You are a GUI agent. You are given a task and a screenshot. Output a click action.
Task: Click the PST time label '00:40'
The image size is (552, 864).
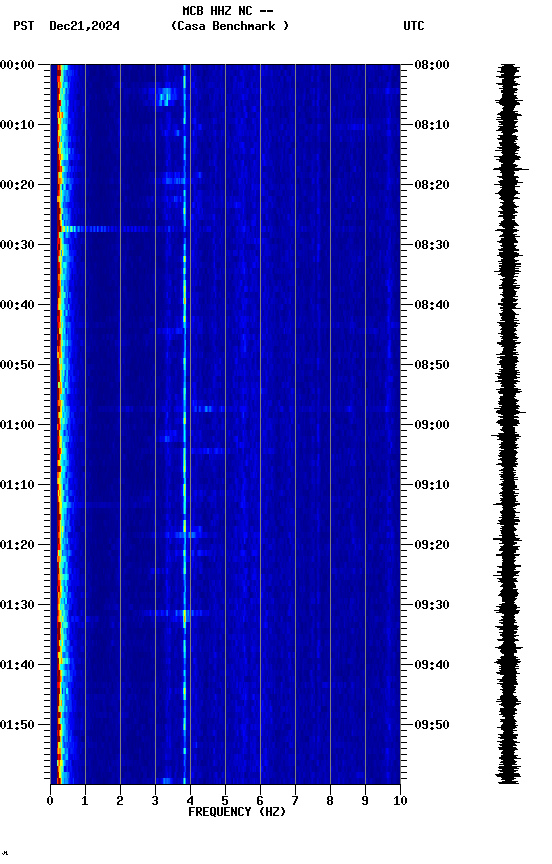coord(17,305)
